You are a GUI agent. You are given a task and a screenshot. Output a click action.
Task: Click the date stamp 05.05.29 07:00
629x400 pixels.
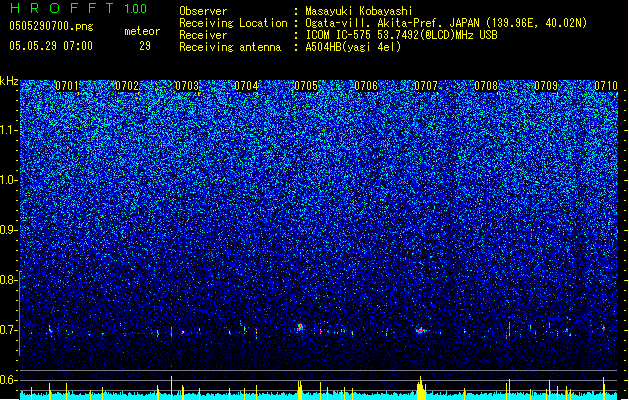(51, 46)
